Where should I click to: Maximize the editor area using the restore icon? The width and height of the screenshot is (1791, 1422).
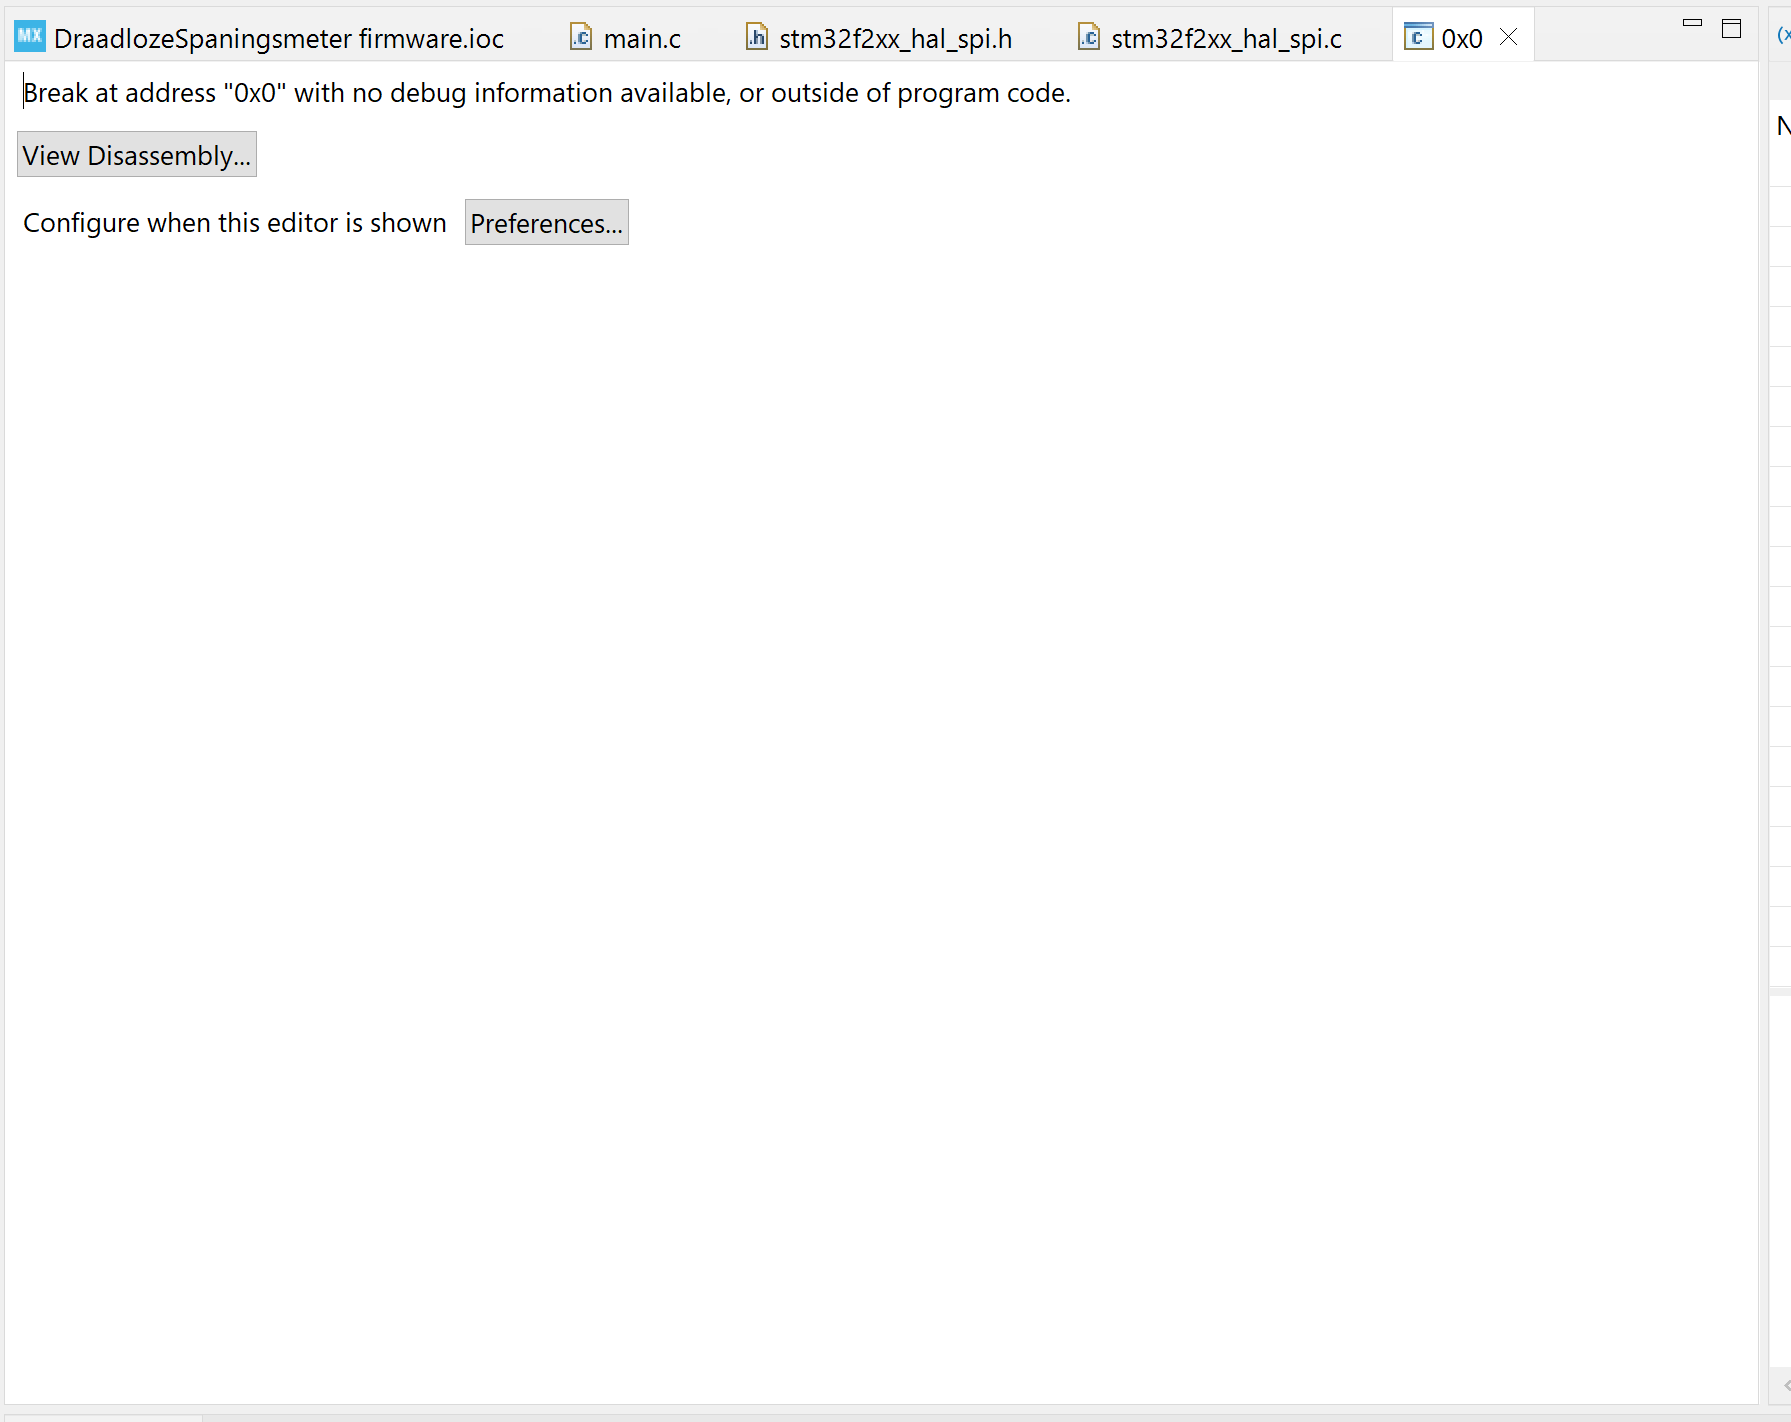[1730, 28]
